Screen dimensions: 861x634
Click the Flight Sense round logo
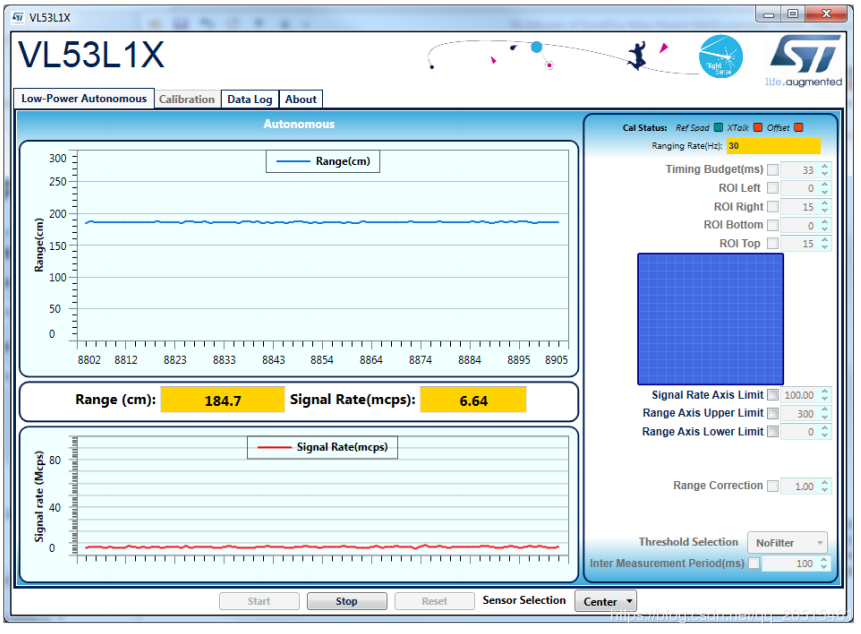pyautogui.click(x=720, y=56)
